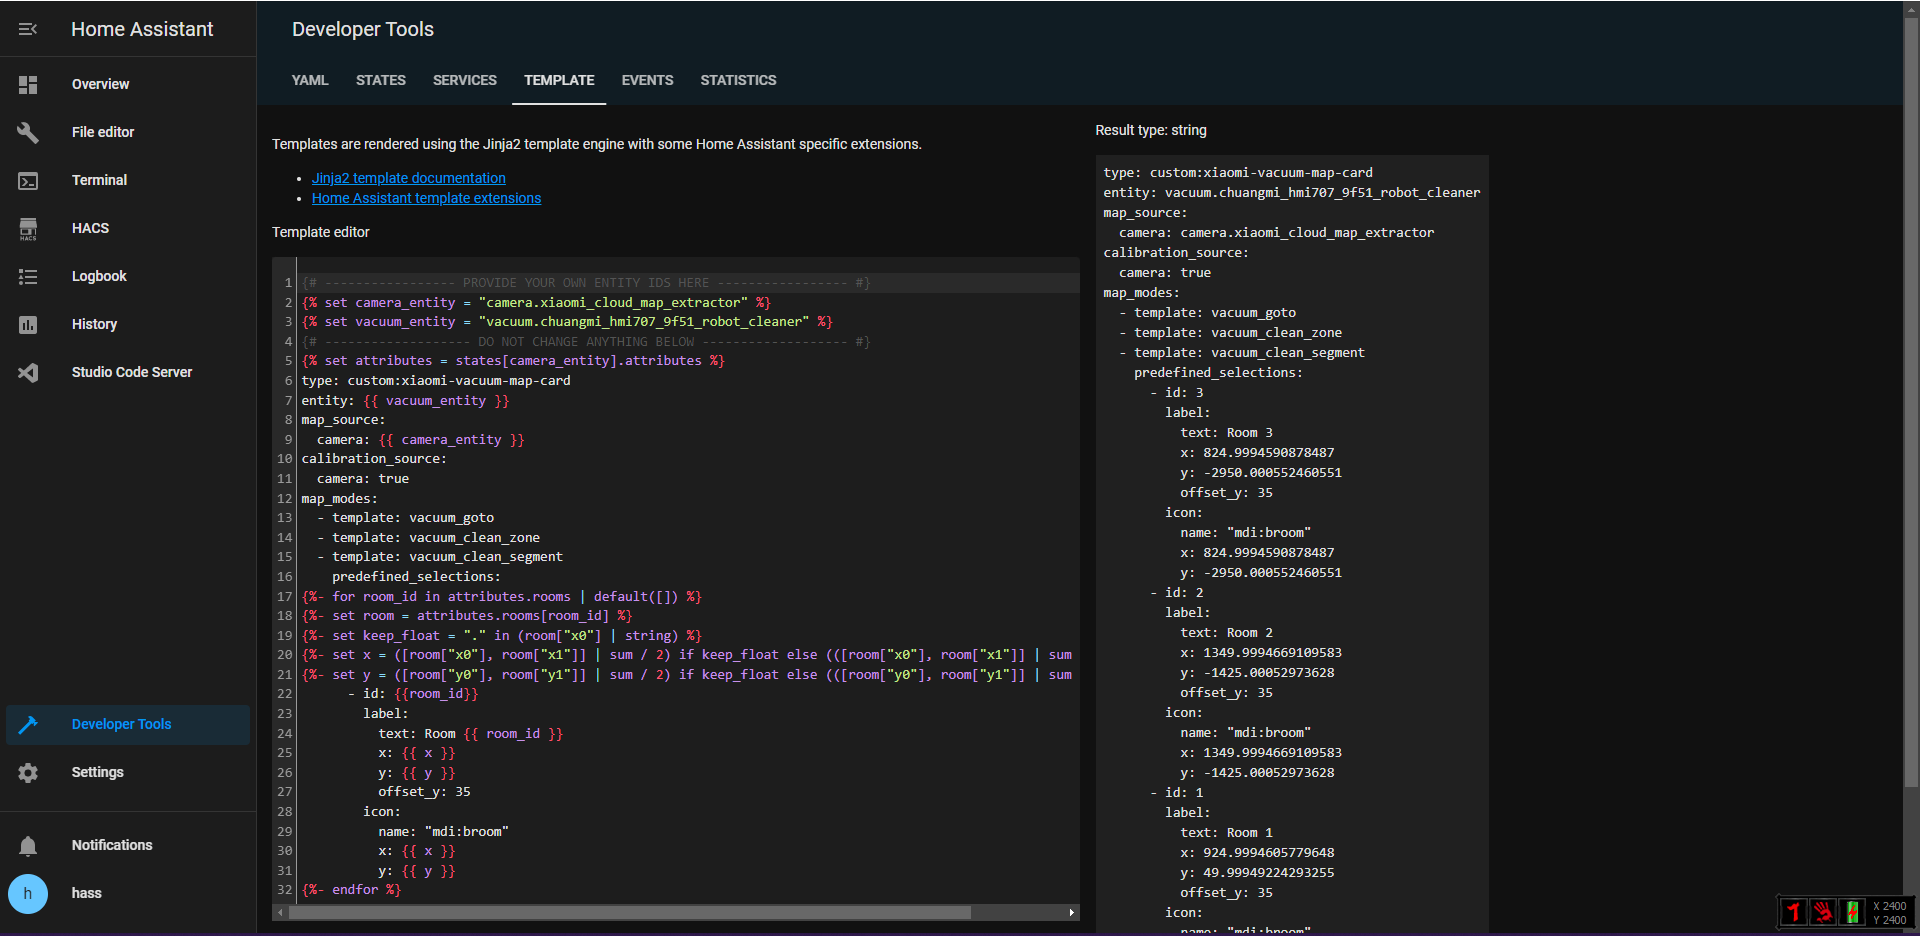
Task: Switch to the STATES tab
Action: (381, 80)
